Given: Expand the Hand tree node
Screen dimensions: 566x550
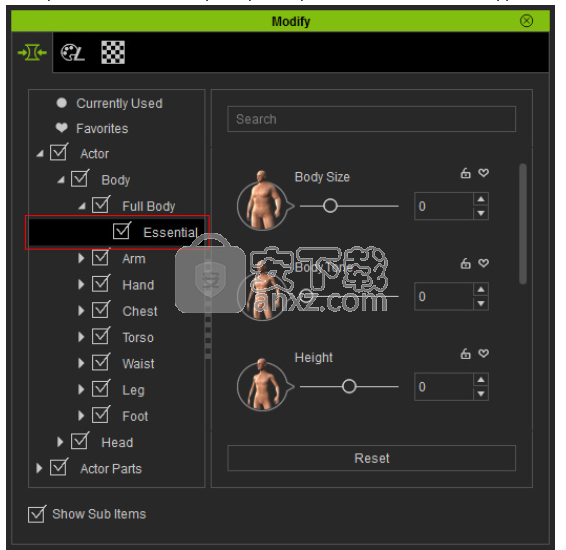Looking at the screenshot, I should pyautogui.click(x=81, y=285).
